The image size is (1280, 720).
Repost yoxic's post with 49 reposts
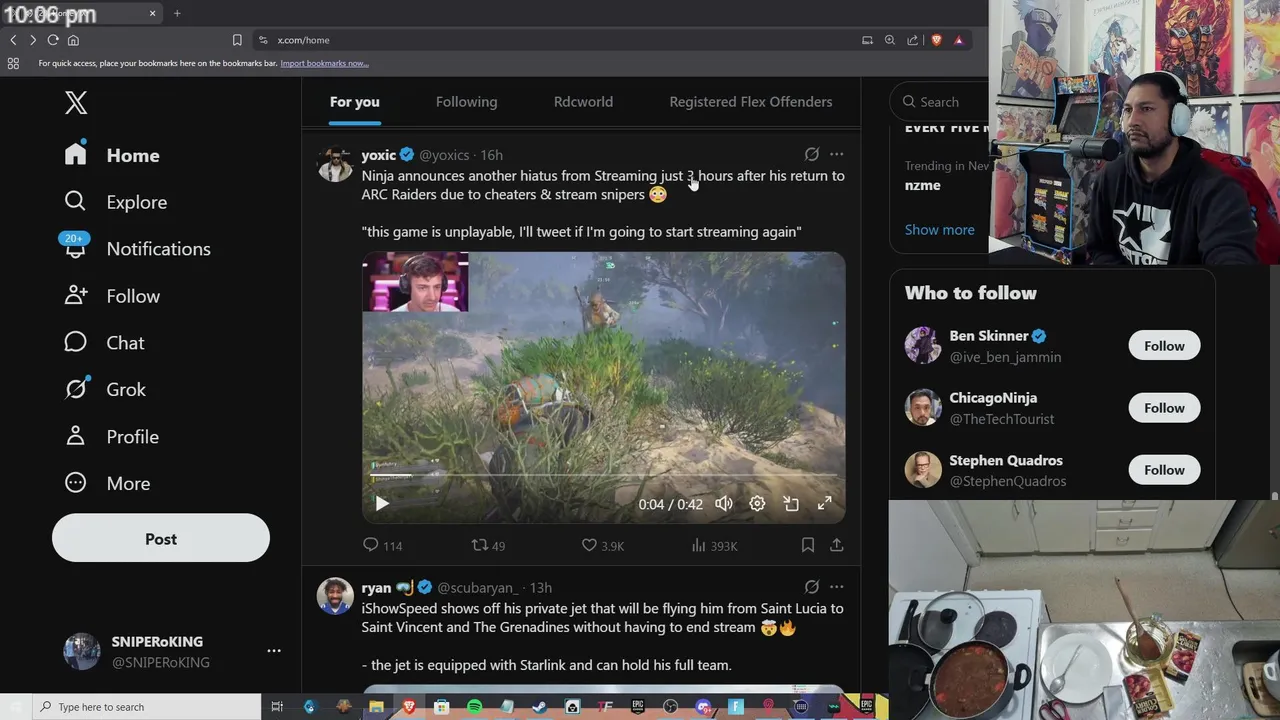pyautogui.click(x=488, y=545)
